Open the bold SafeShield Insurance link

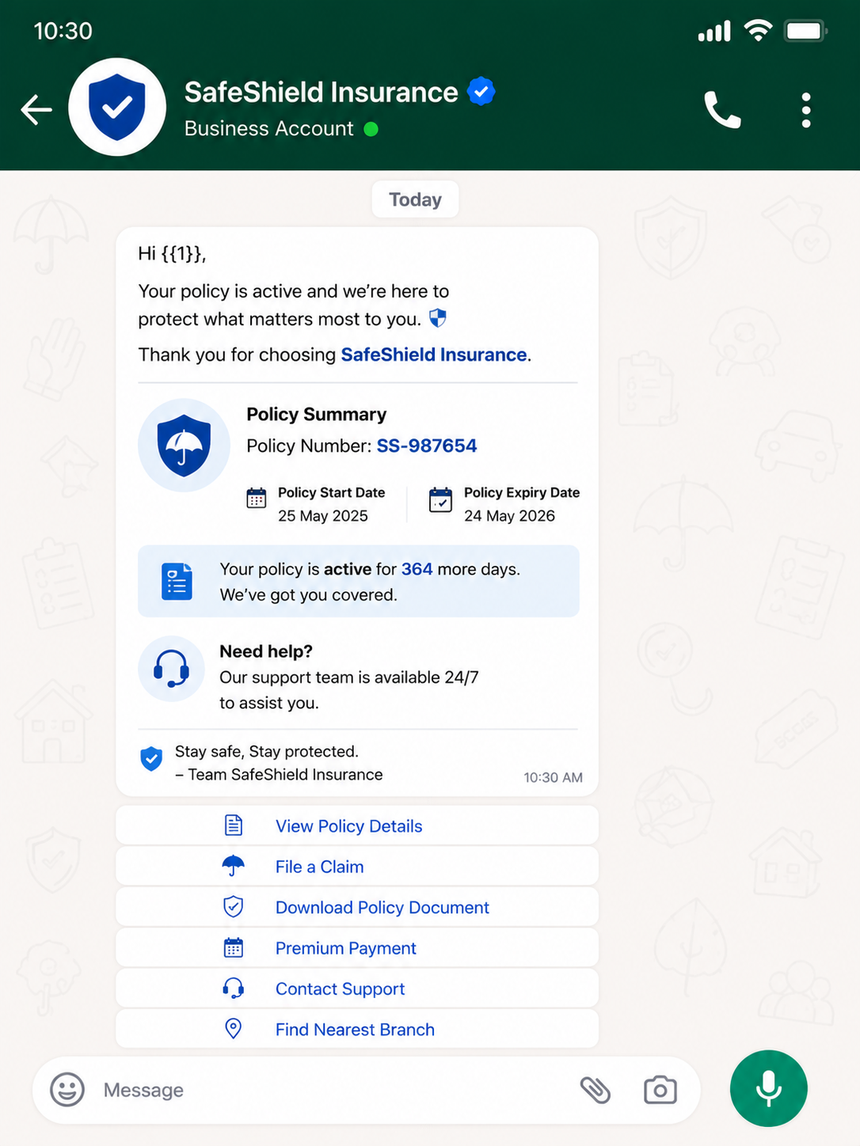(x=434, y=354)
